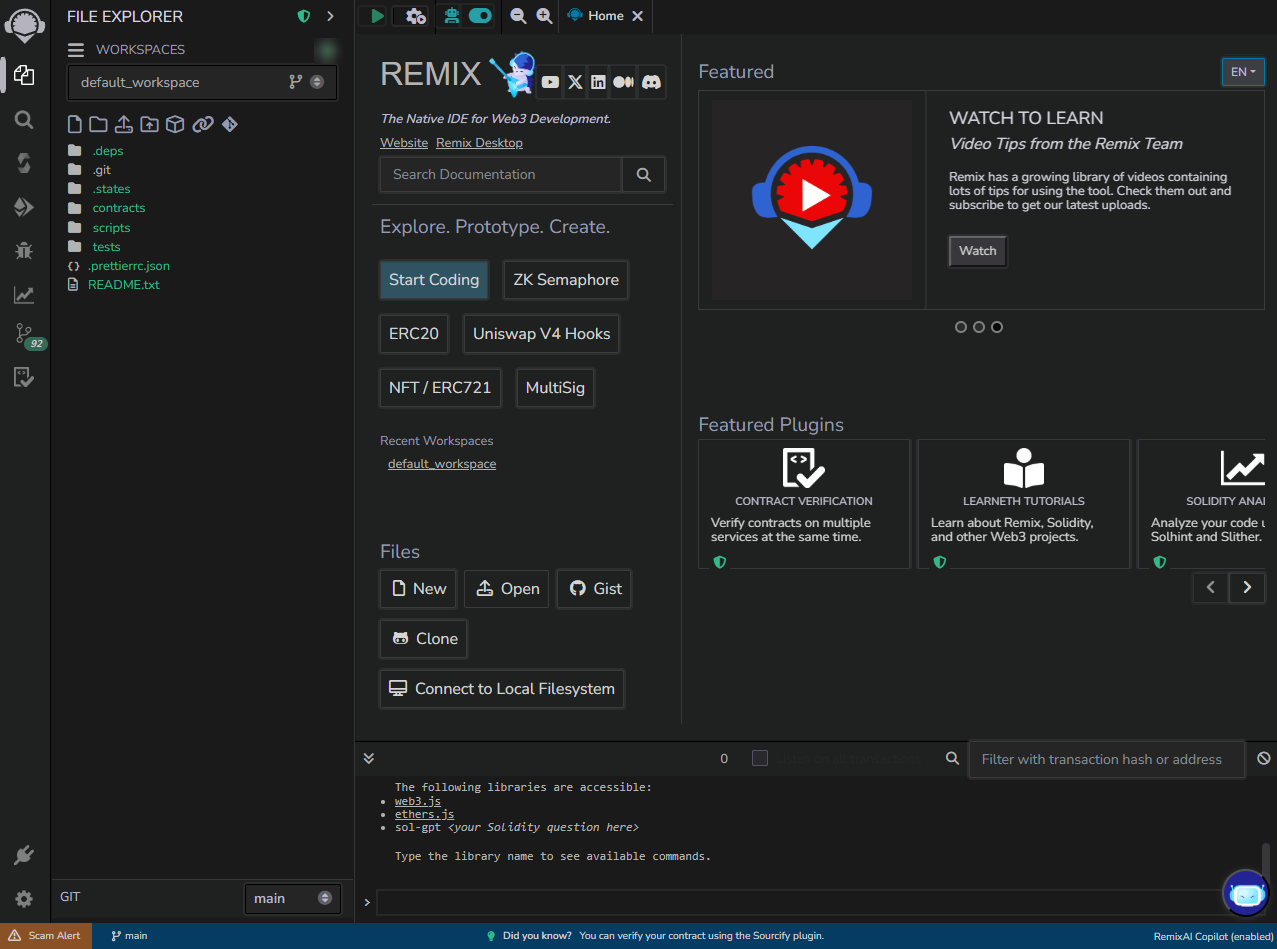The image size is (1277, 949).
Task: Open the Solidity static analysis chart icon
Action: pos(24,295)
